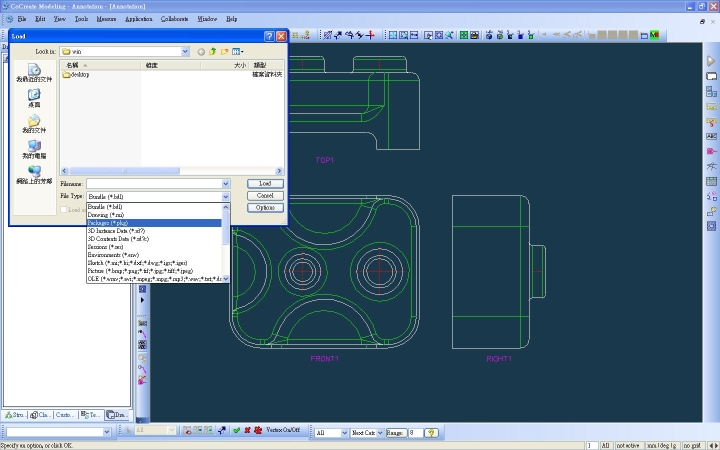
Task: Expand the Look in folder dropdown
Action: tap(185, 51)
